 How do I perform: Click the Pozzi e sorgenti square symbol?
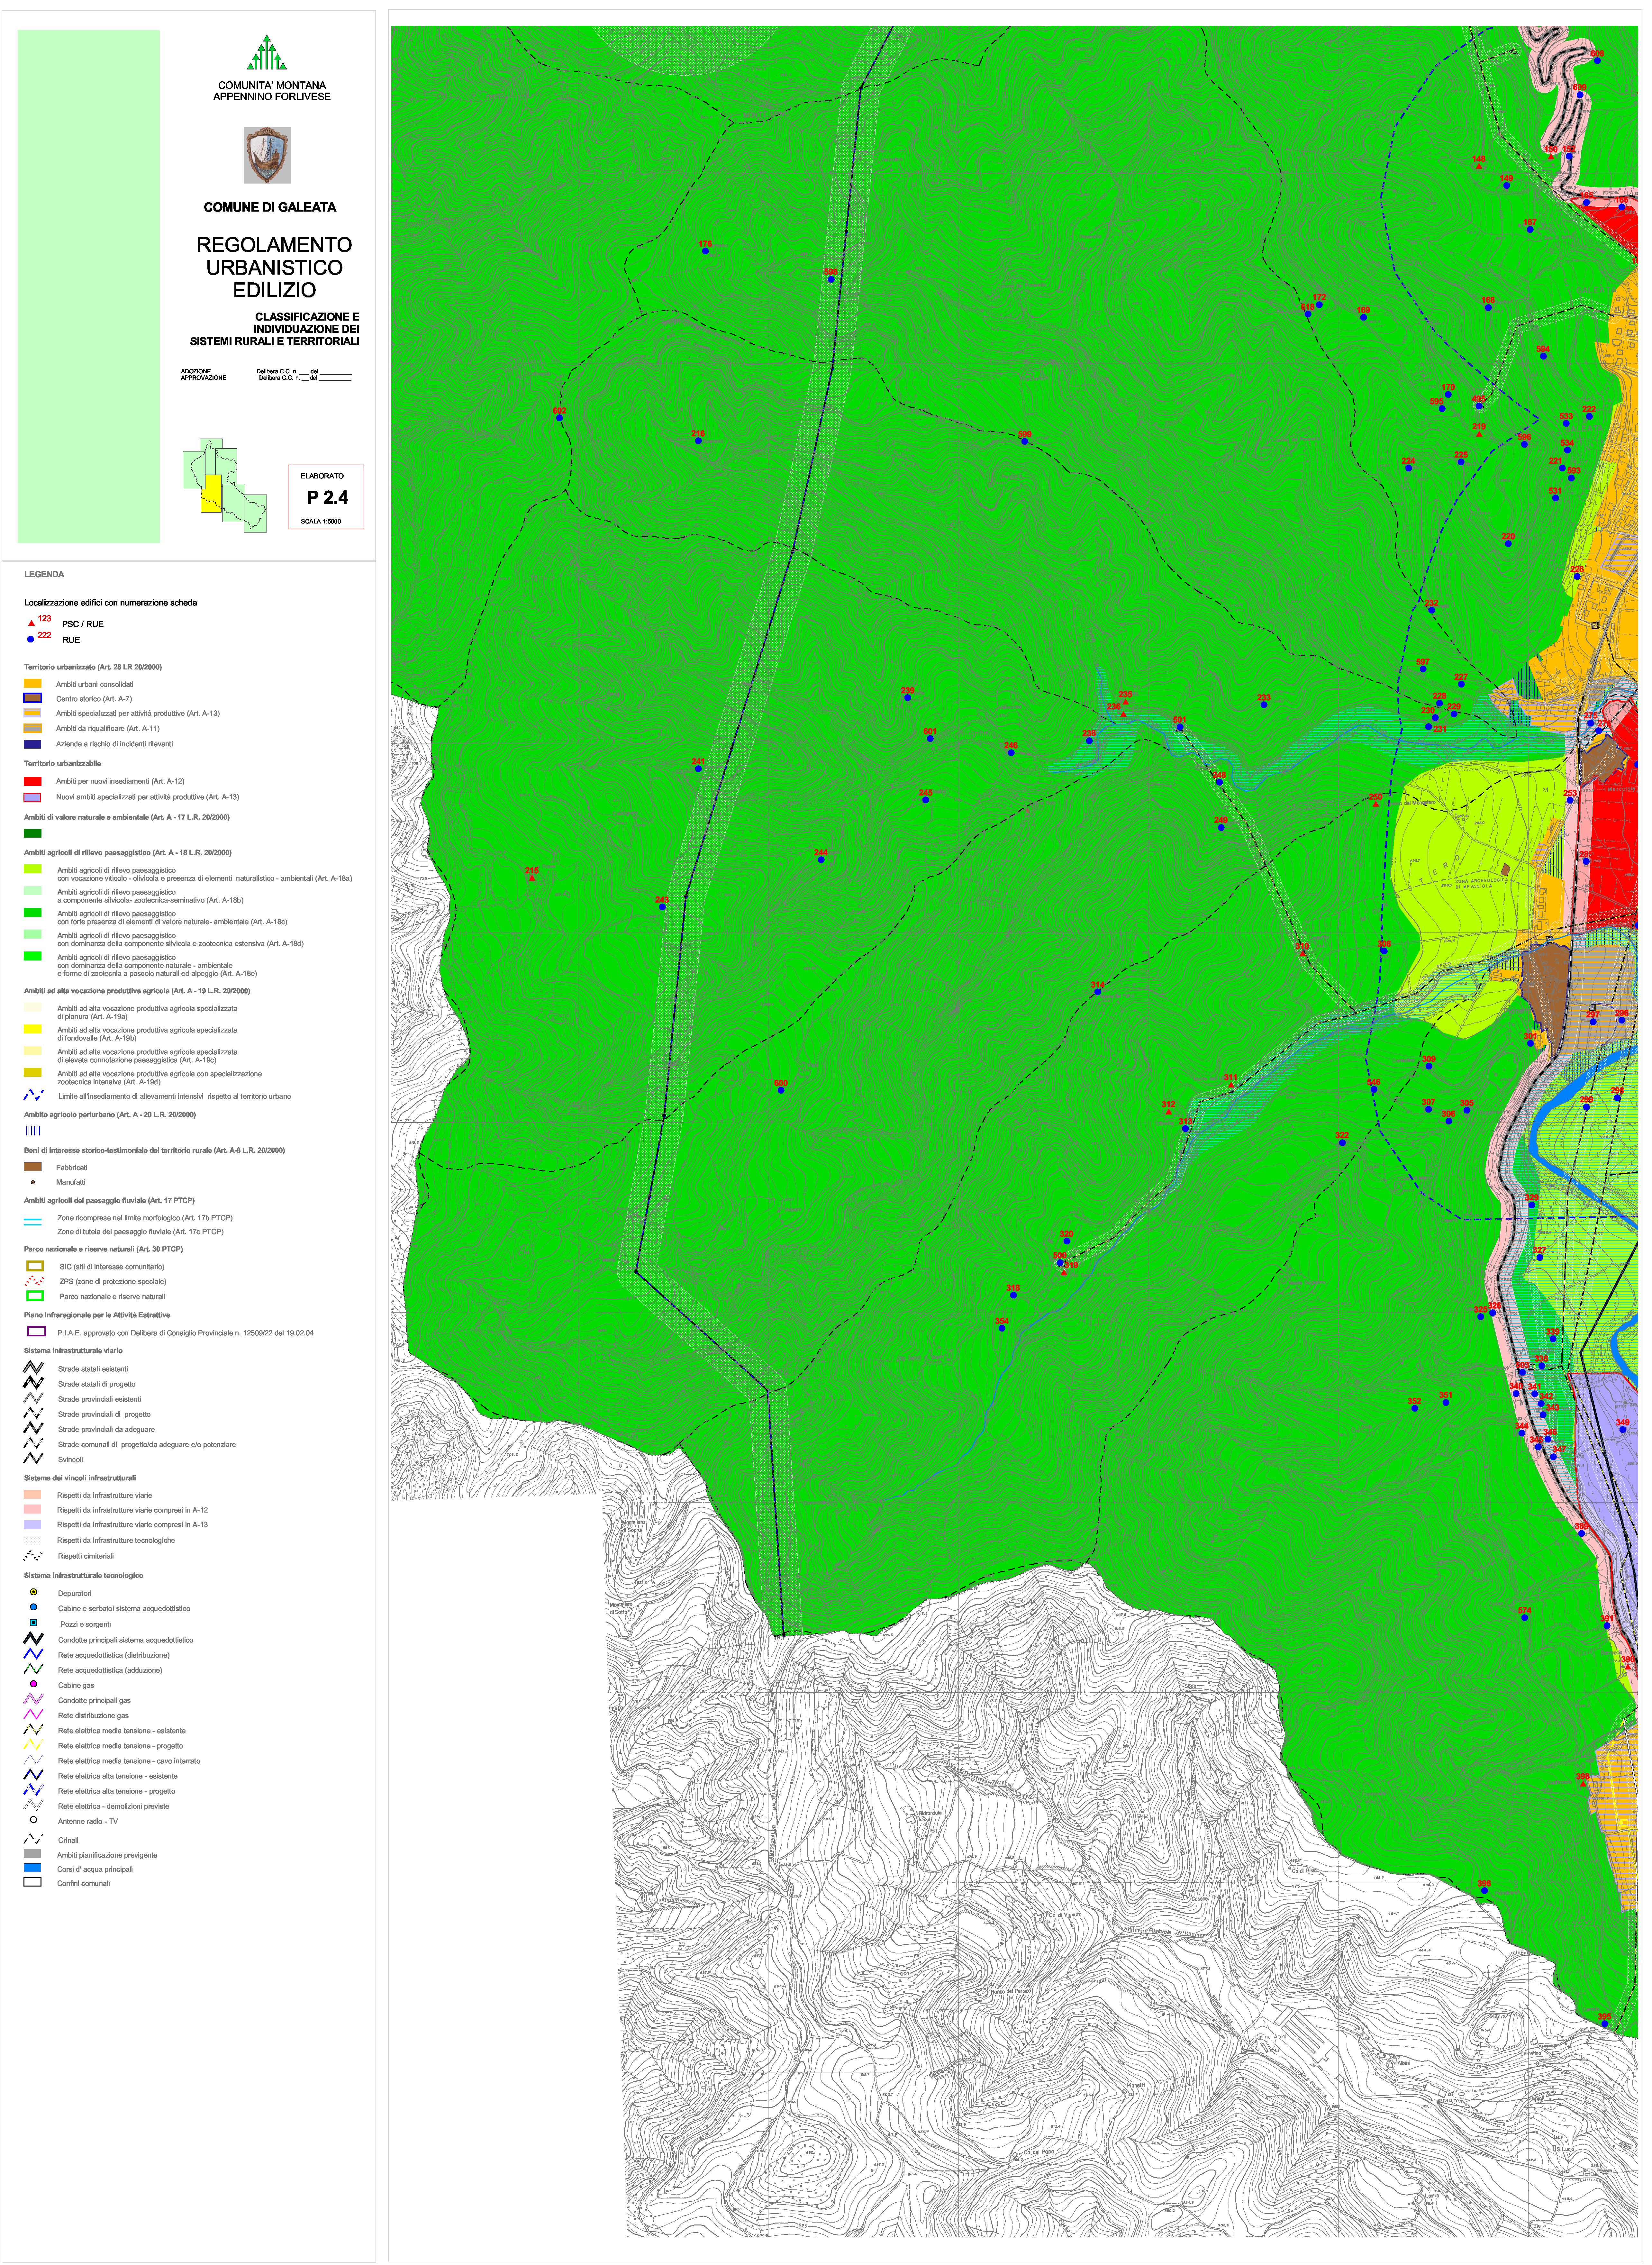34,1623
